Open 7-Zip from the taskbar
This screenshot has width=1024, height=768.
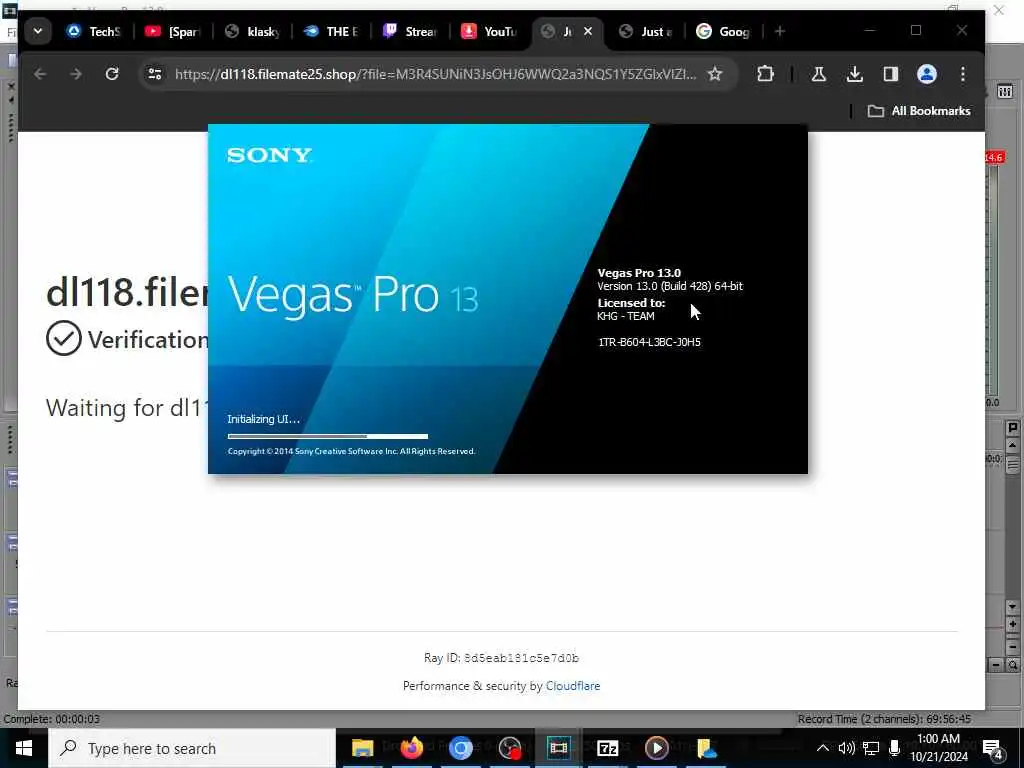[607, 748]
